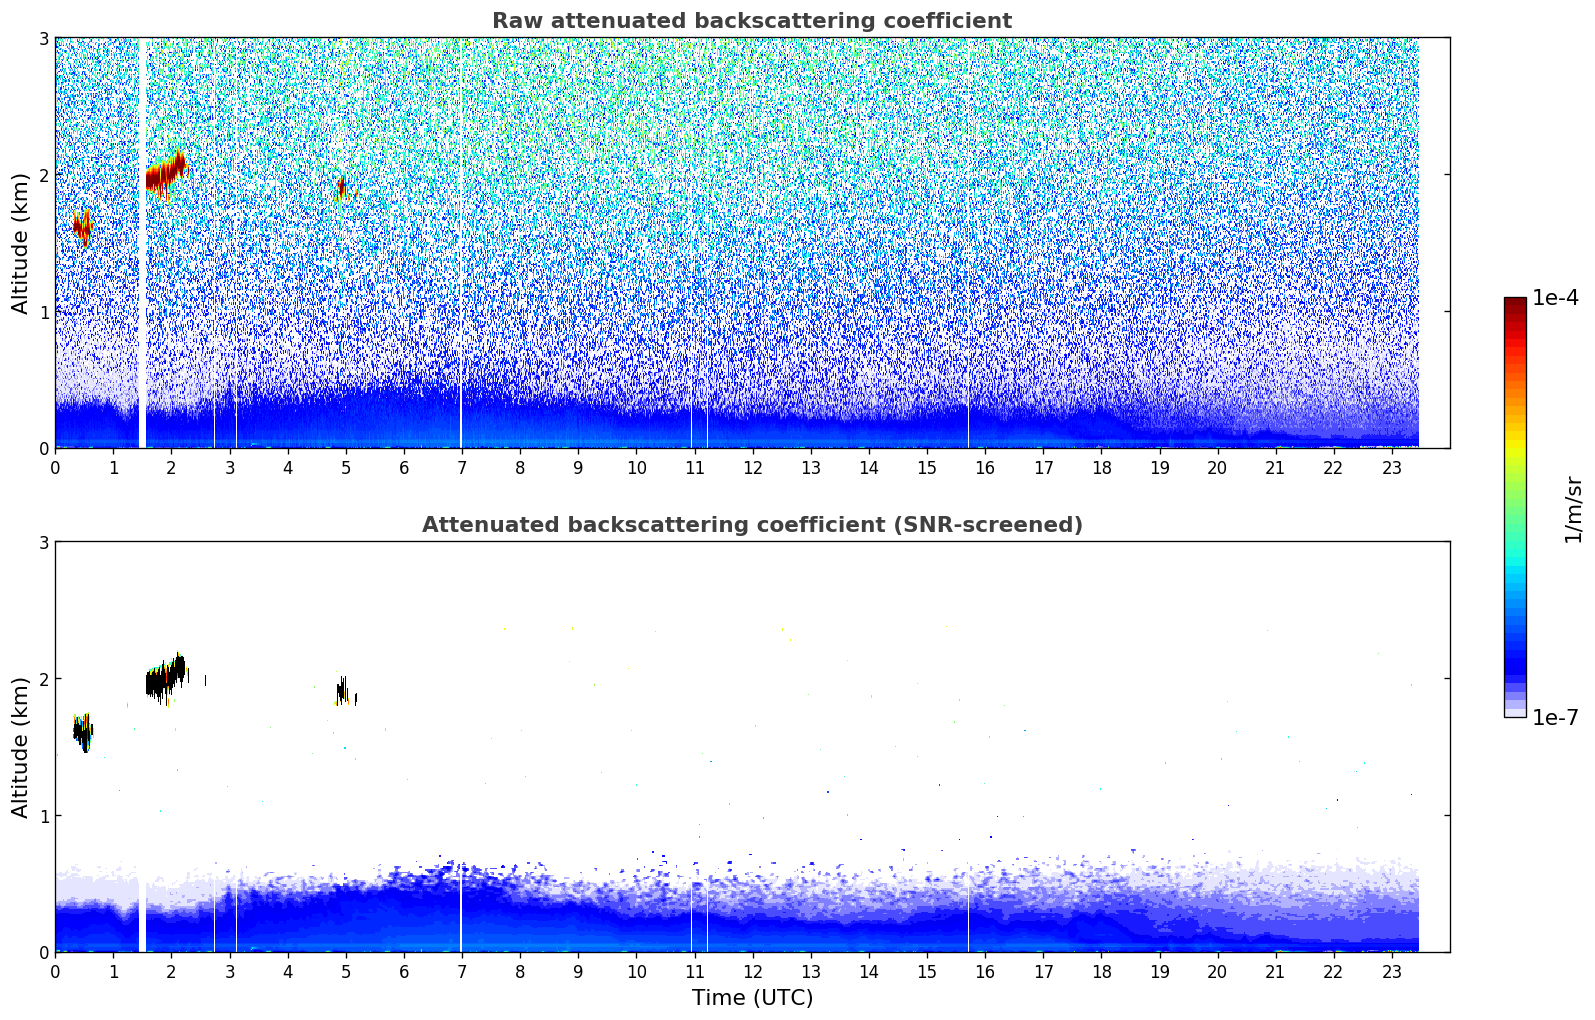Click the white data gap near 1.5 UTC in raw plot
The image size is (1595, 1020).
(142, 243)
